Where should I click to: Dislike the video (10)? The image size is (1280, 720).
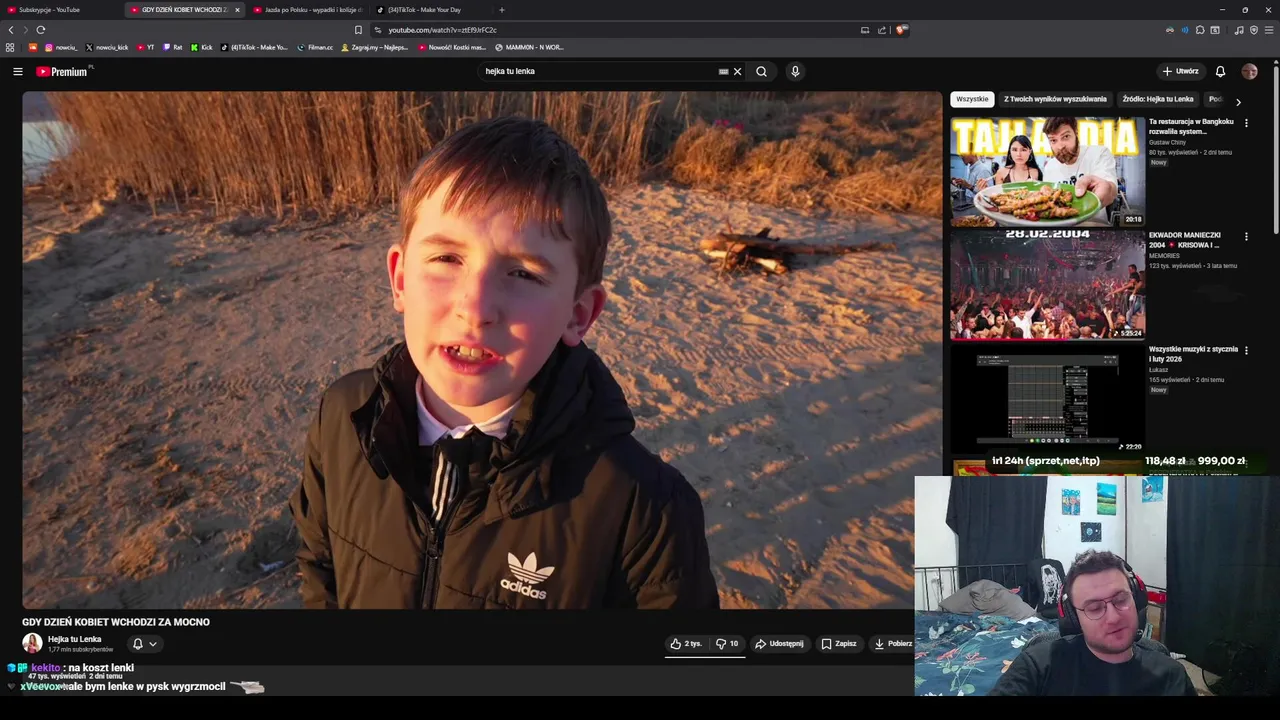(727, 644)
